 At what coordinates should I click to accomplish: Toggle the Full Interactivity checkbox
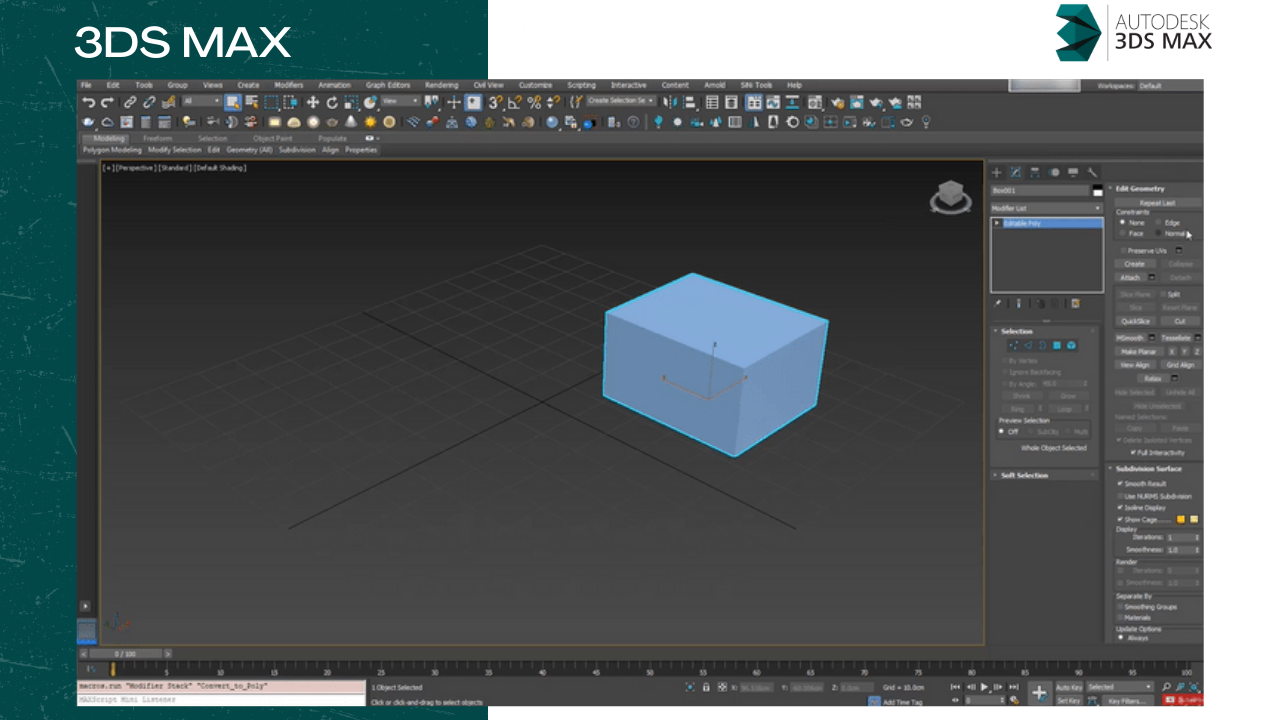point(1133,452)
